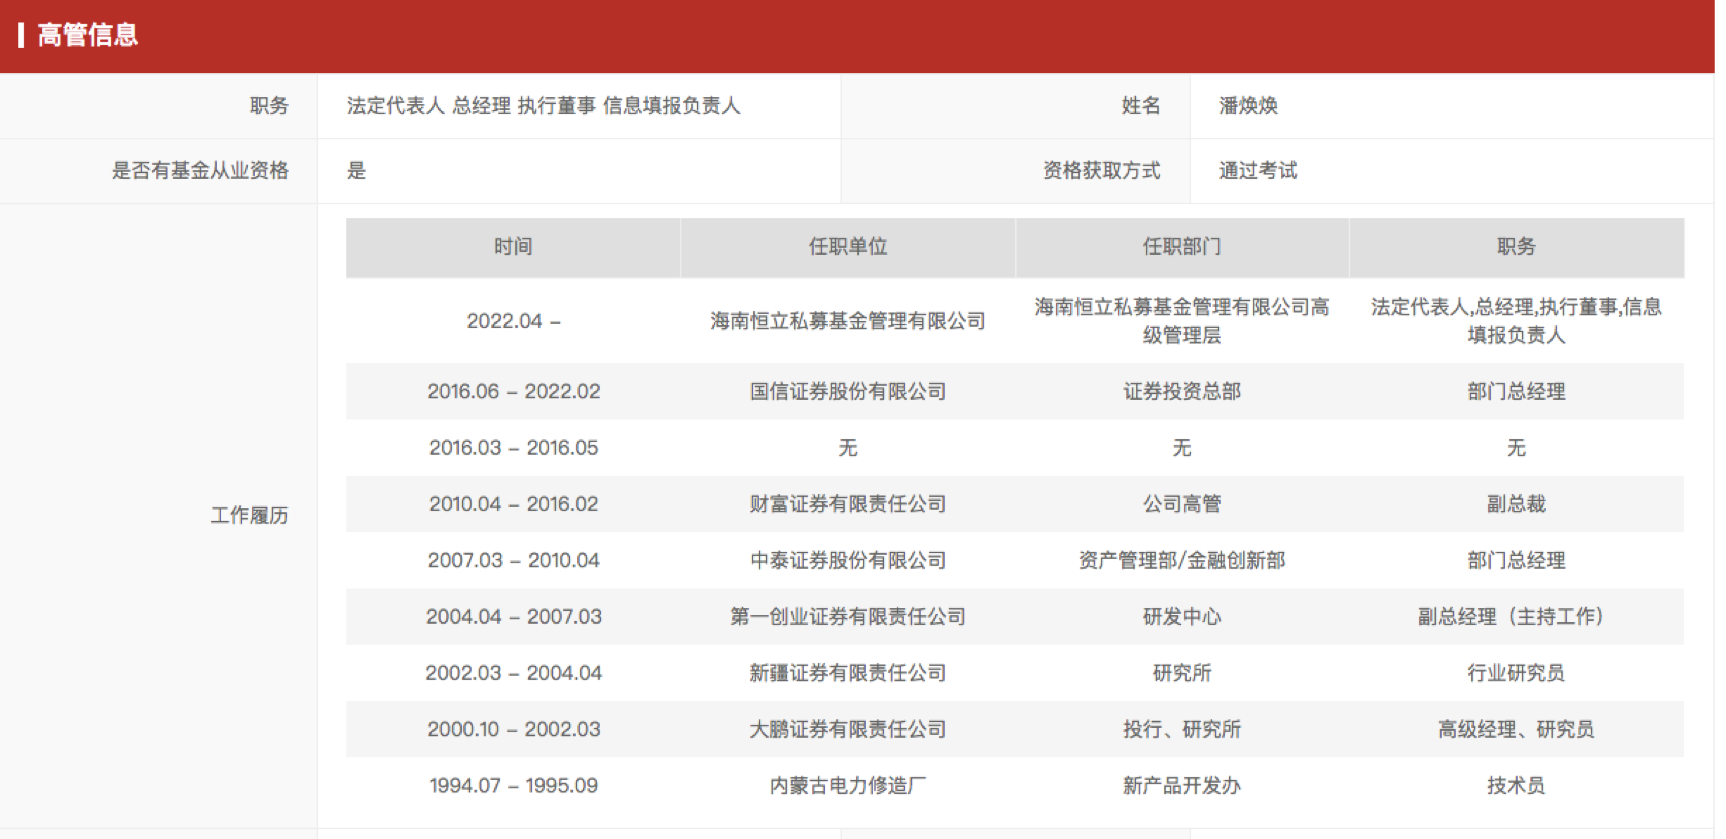
Task: Click 海南恒立私募基金管理有限公司高级管理层 department cell
Action: (1182, 321)
